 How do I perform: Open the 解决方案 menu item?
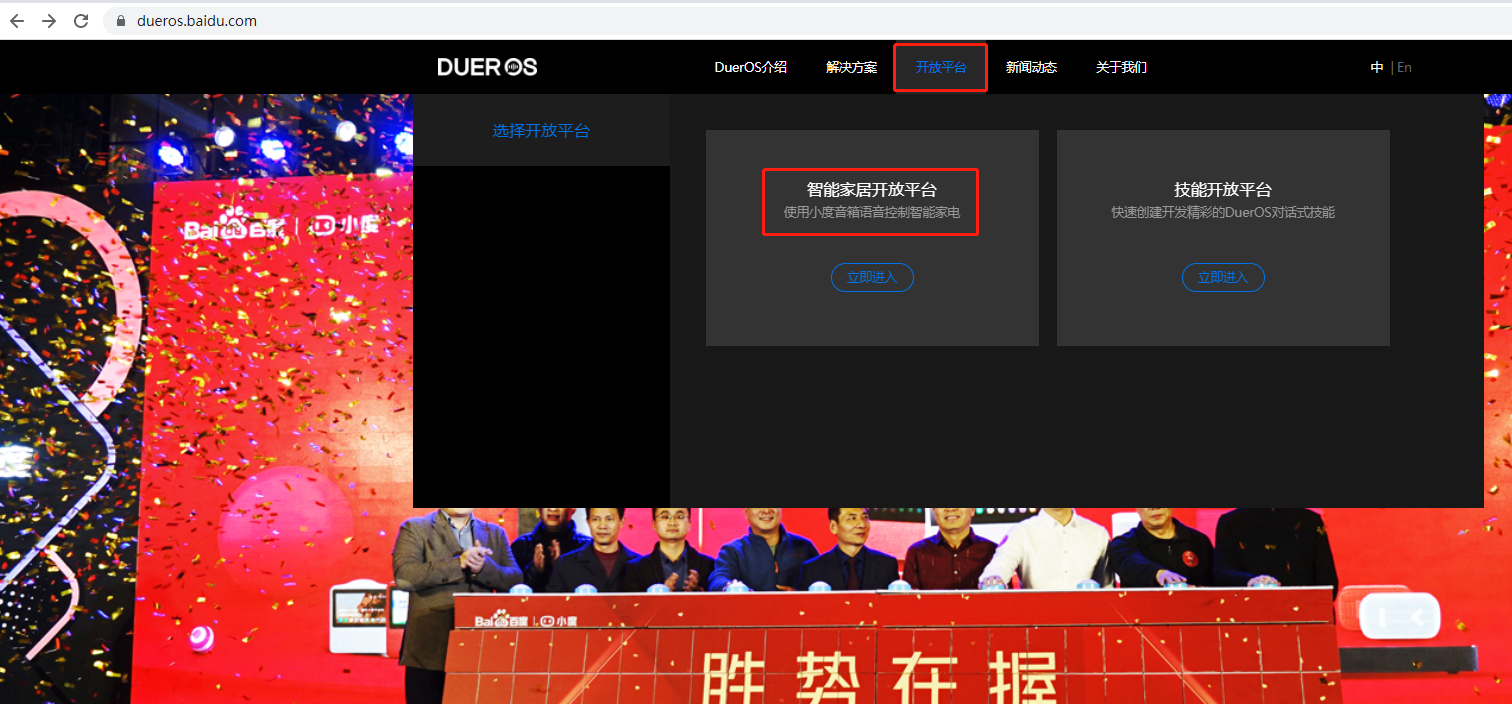tap(851, 67)
